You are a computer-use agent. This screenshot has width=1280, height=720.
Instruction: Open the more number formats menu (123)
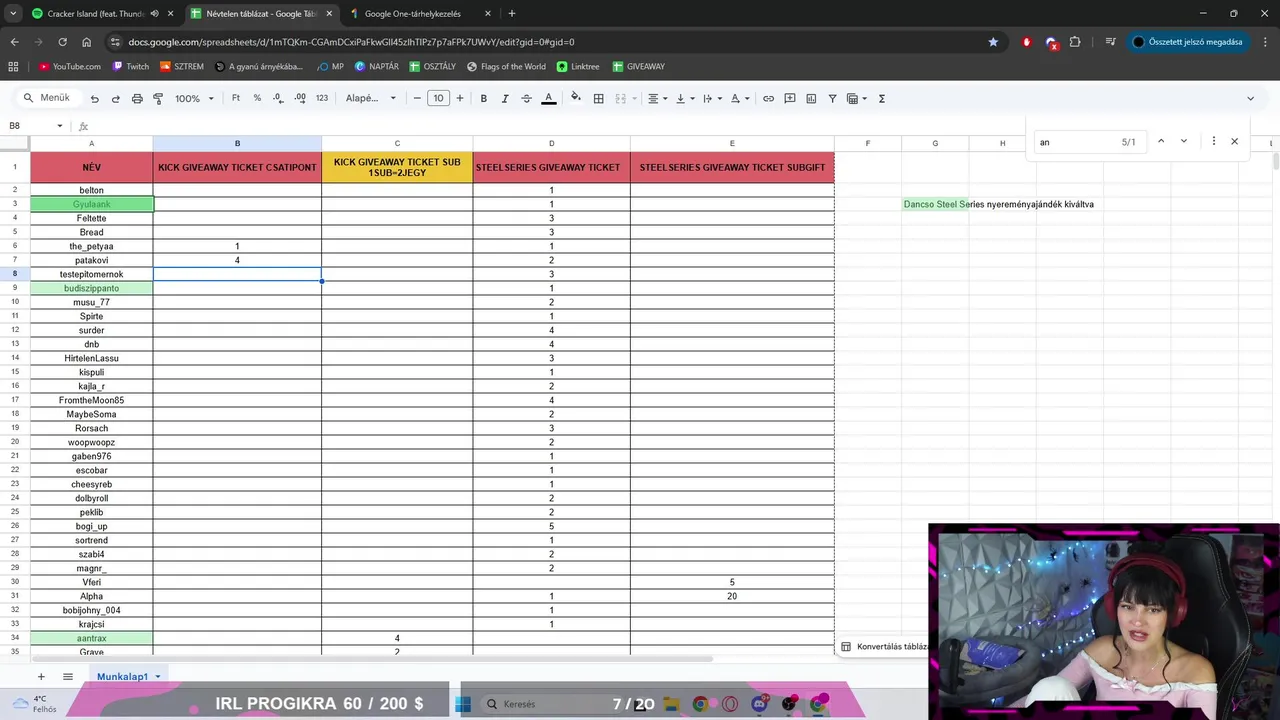(x=322, y=98)
